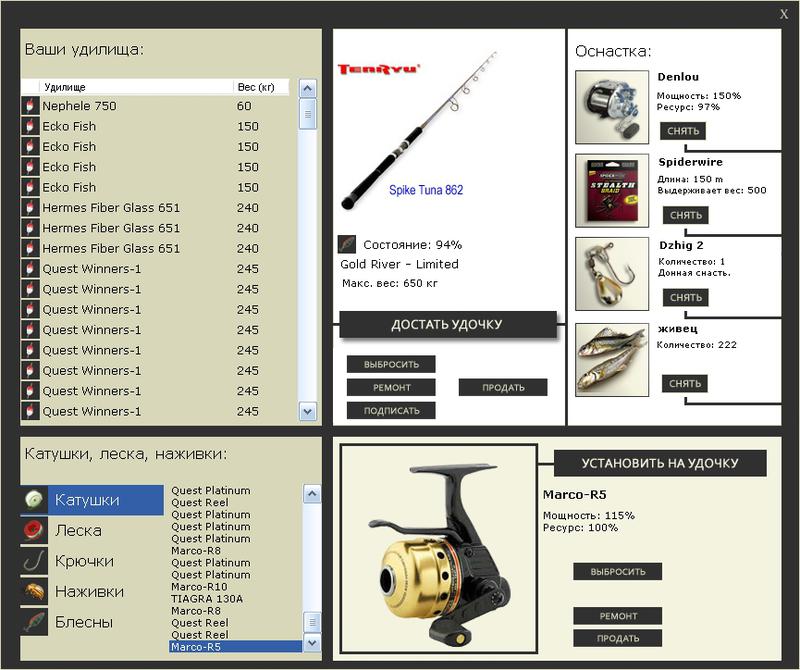This screenshot has width=800, height=670.
Task: Click the reel list scroll up arrow
Action: tap(312, 494)
